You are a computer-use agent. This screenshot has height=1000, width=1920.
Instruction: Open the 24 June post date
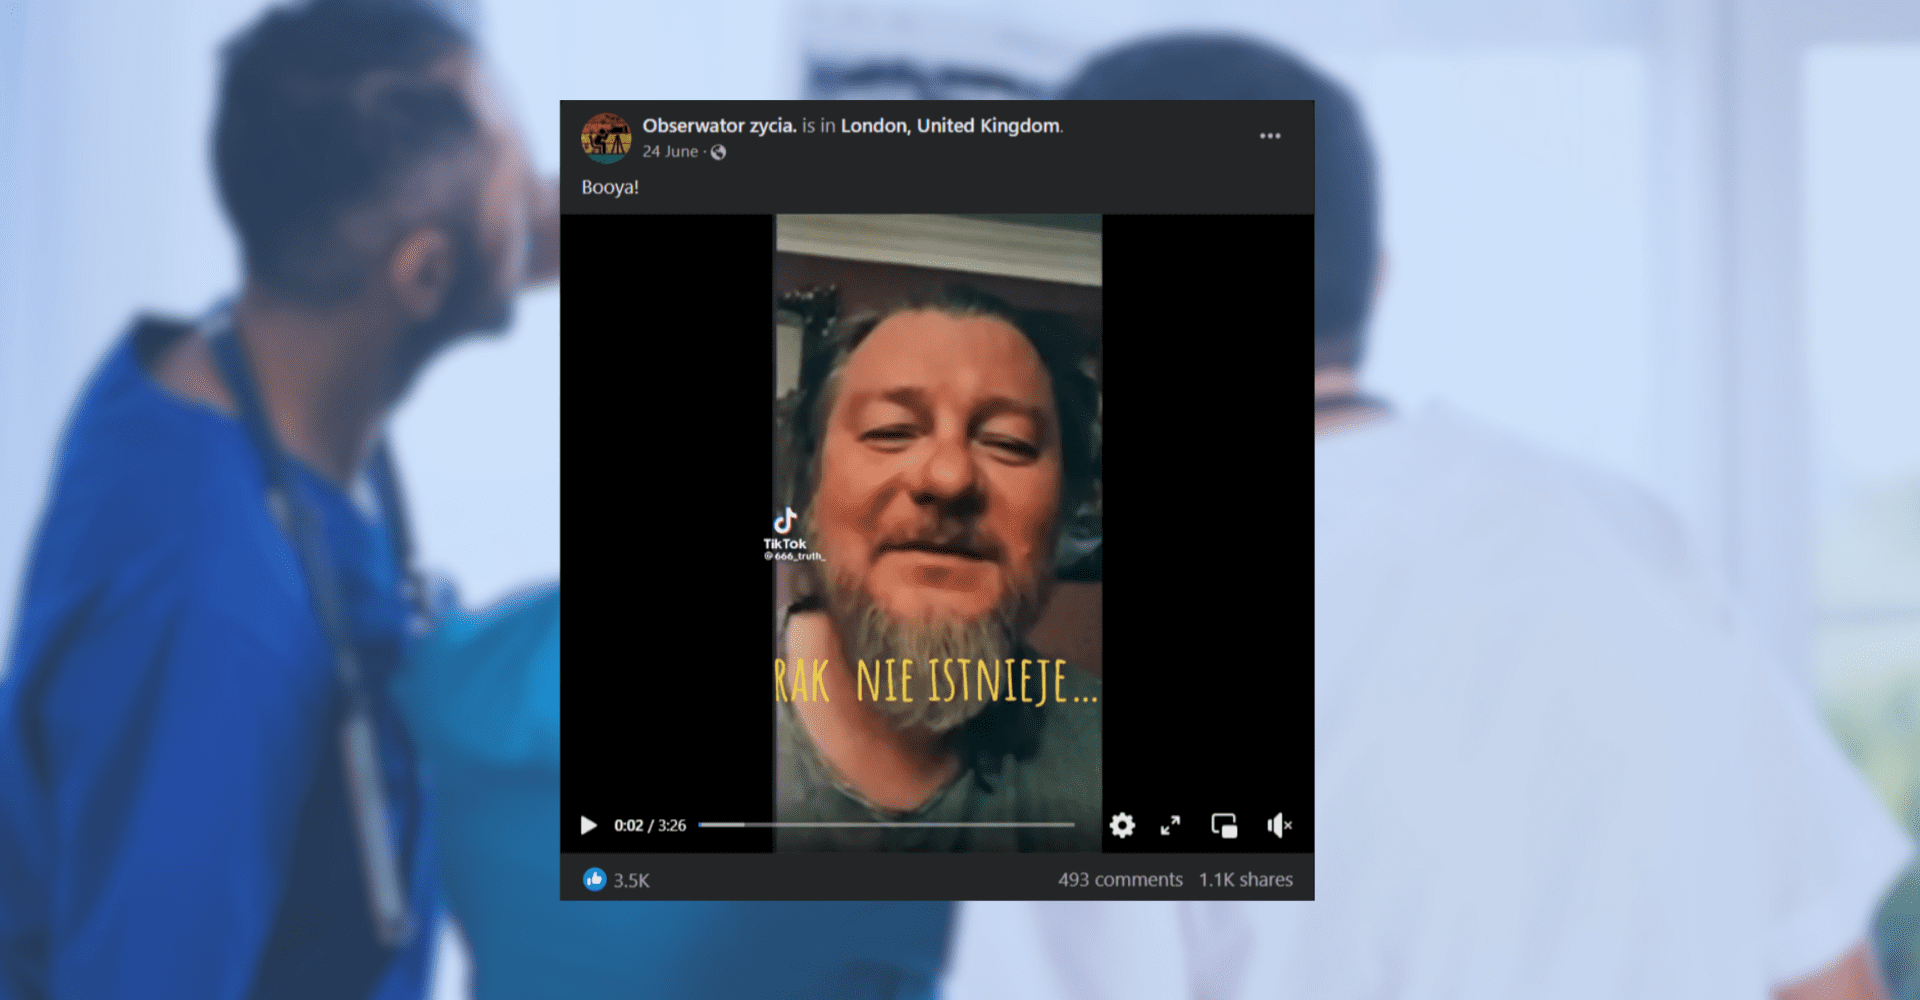click(670, 152)
